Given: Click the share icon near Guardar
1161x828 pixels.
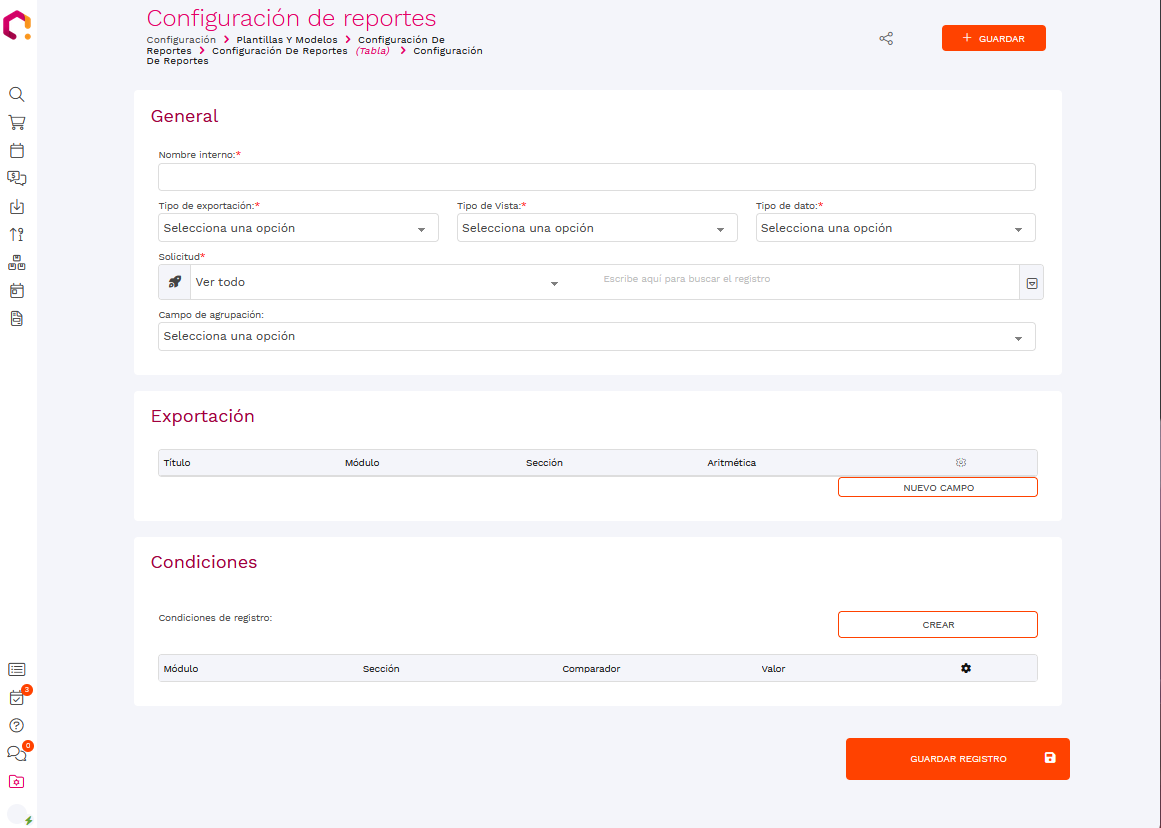Looking at the screenshot, I should 886,39.
